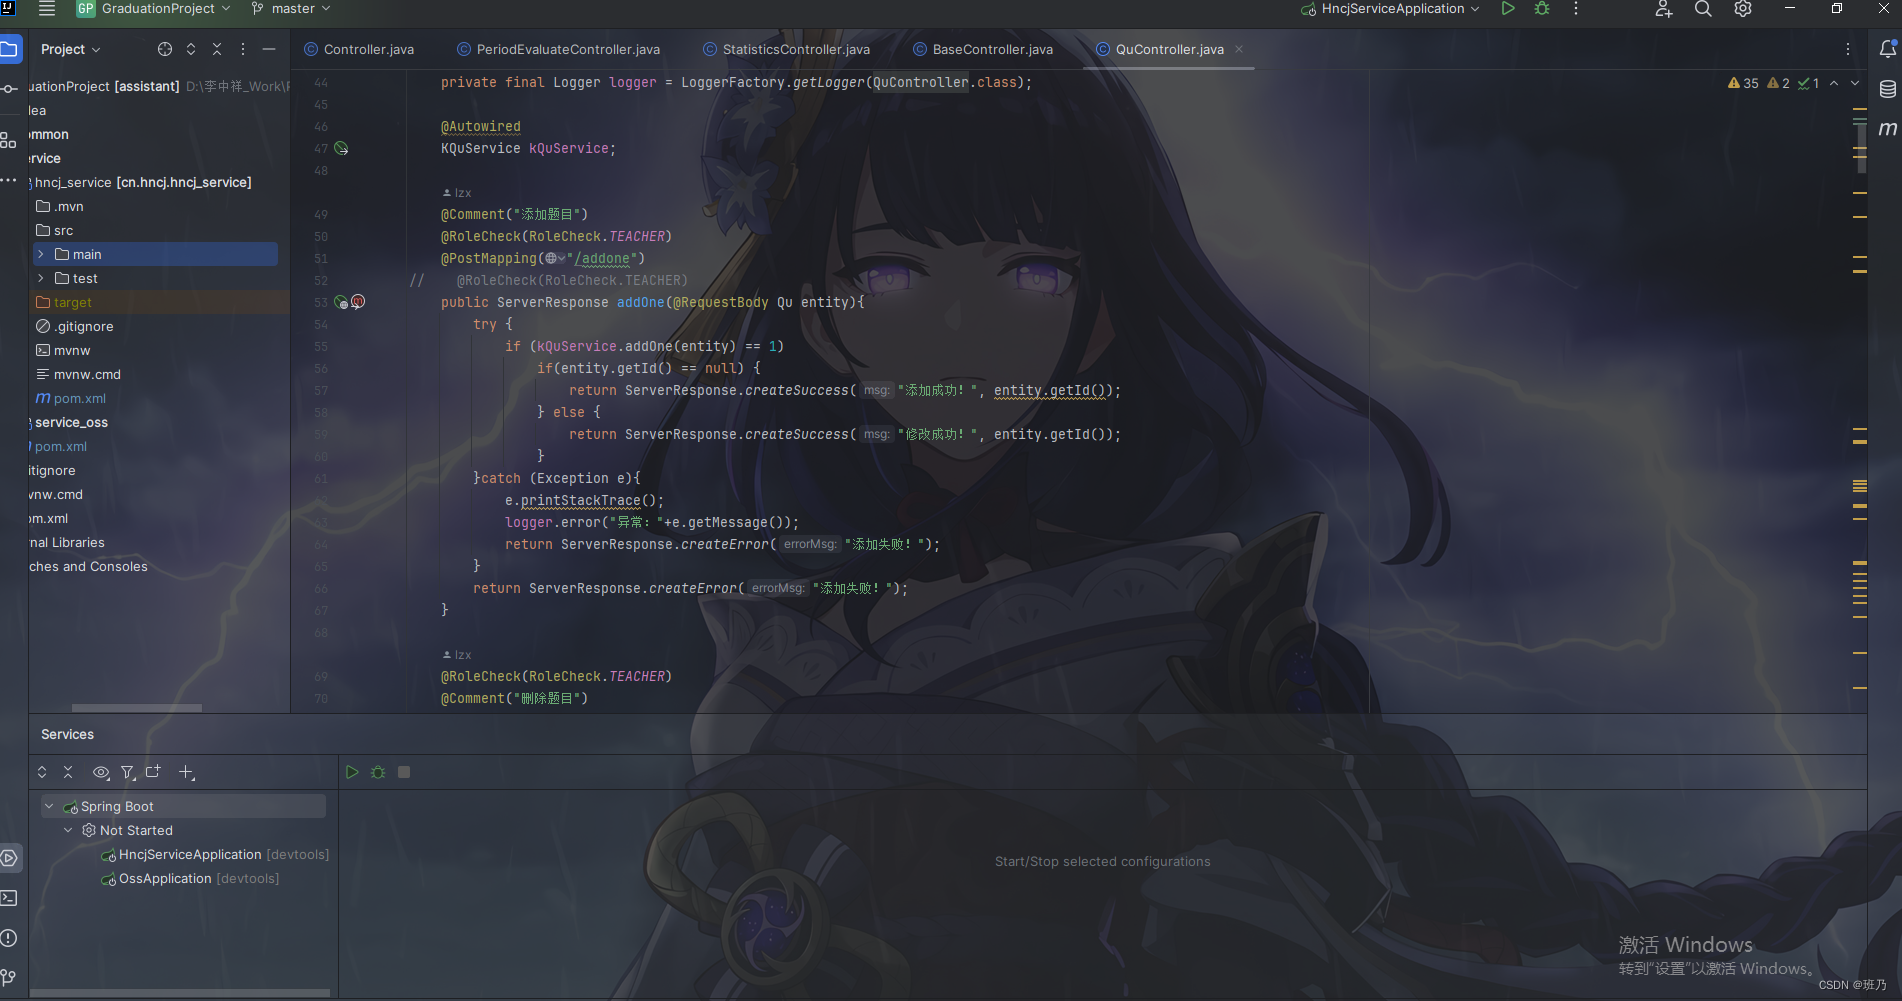Open the master branch dropdown
This screenshot has height=1001, width=1902.
[x=291, y=8]
